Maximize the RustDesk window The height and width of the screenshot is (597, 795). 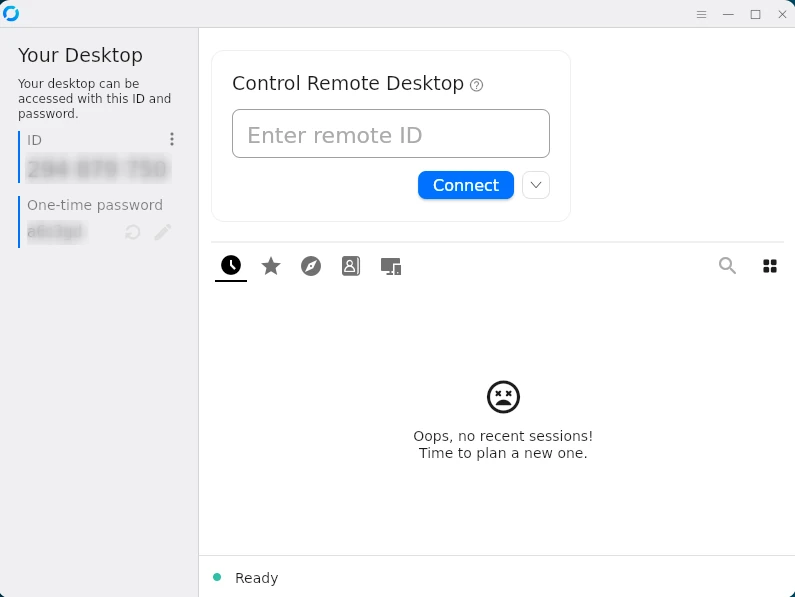click(x=755, y=14)
